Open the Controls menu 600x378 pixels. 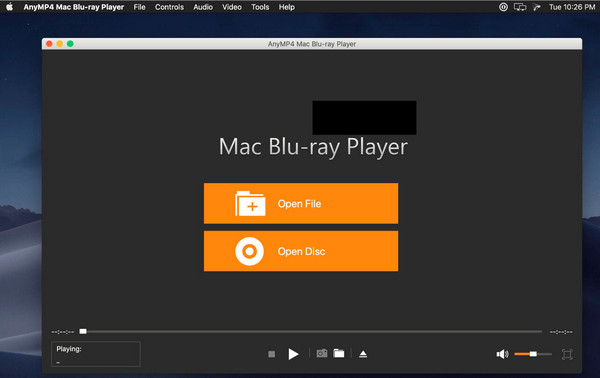coord(169,7)
